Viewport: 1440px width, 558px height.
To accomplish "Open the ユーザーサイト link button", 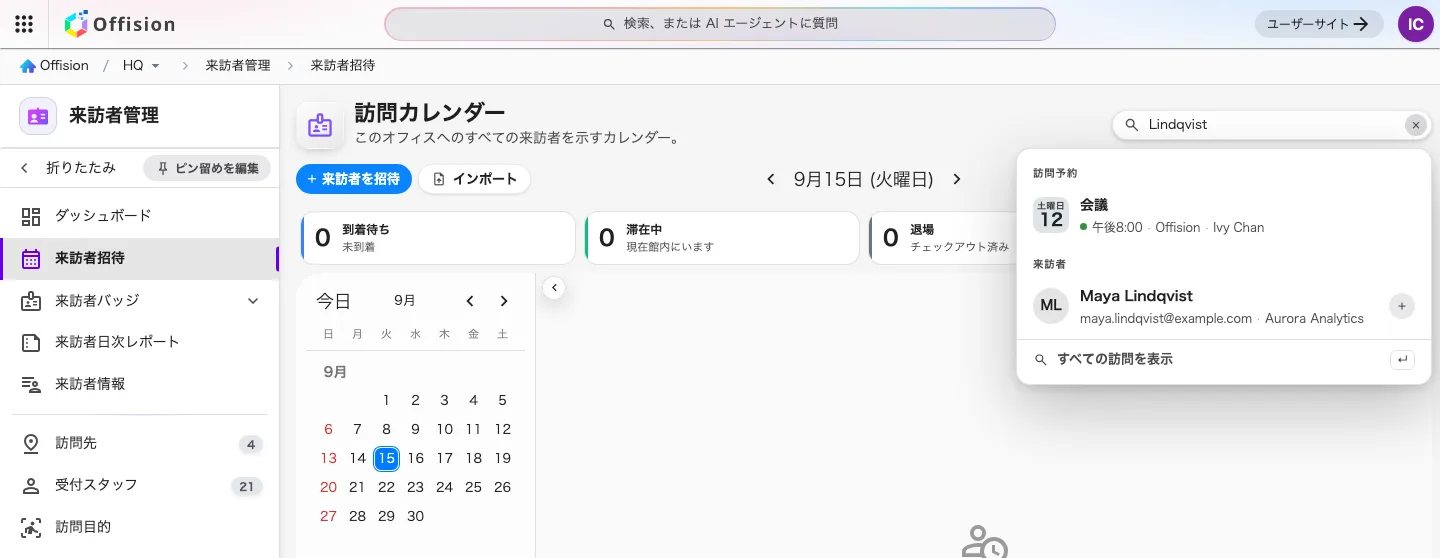I will click(x=1319, y=24).
